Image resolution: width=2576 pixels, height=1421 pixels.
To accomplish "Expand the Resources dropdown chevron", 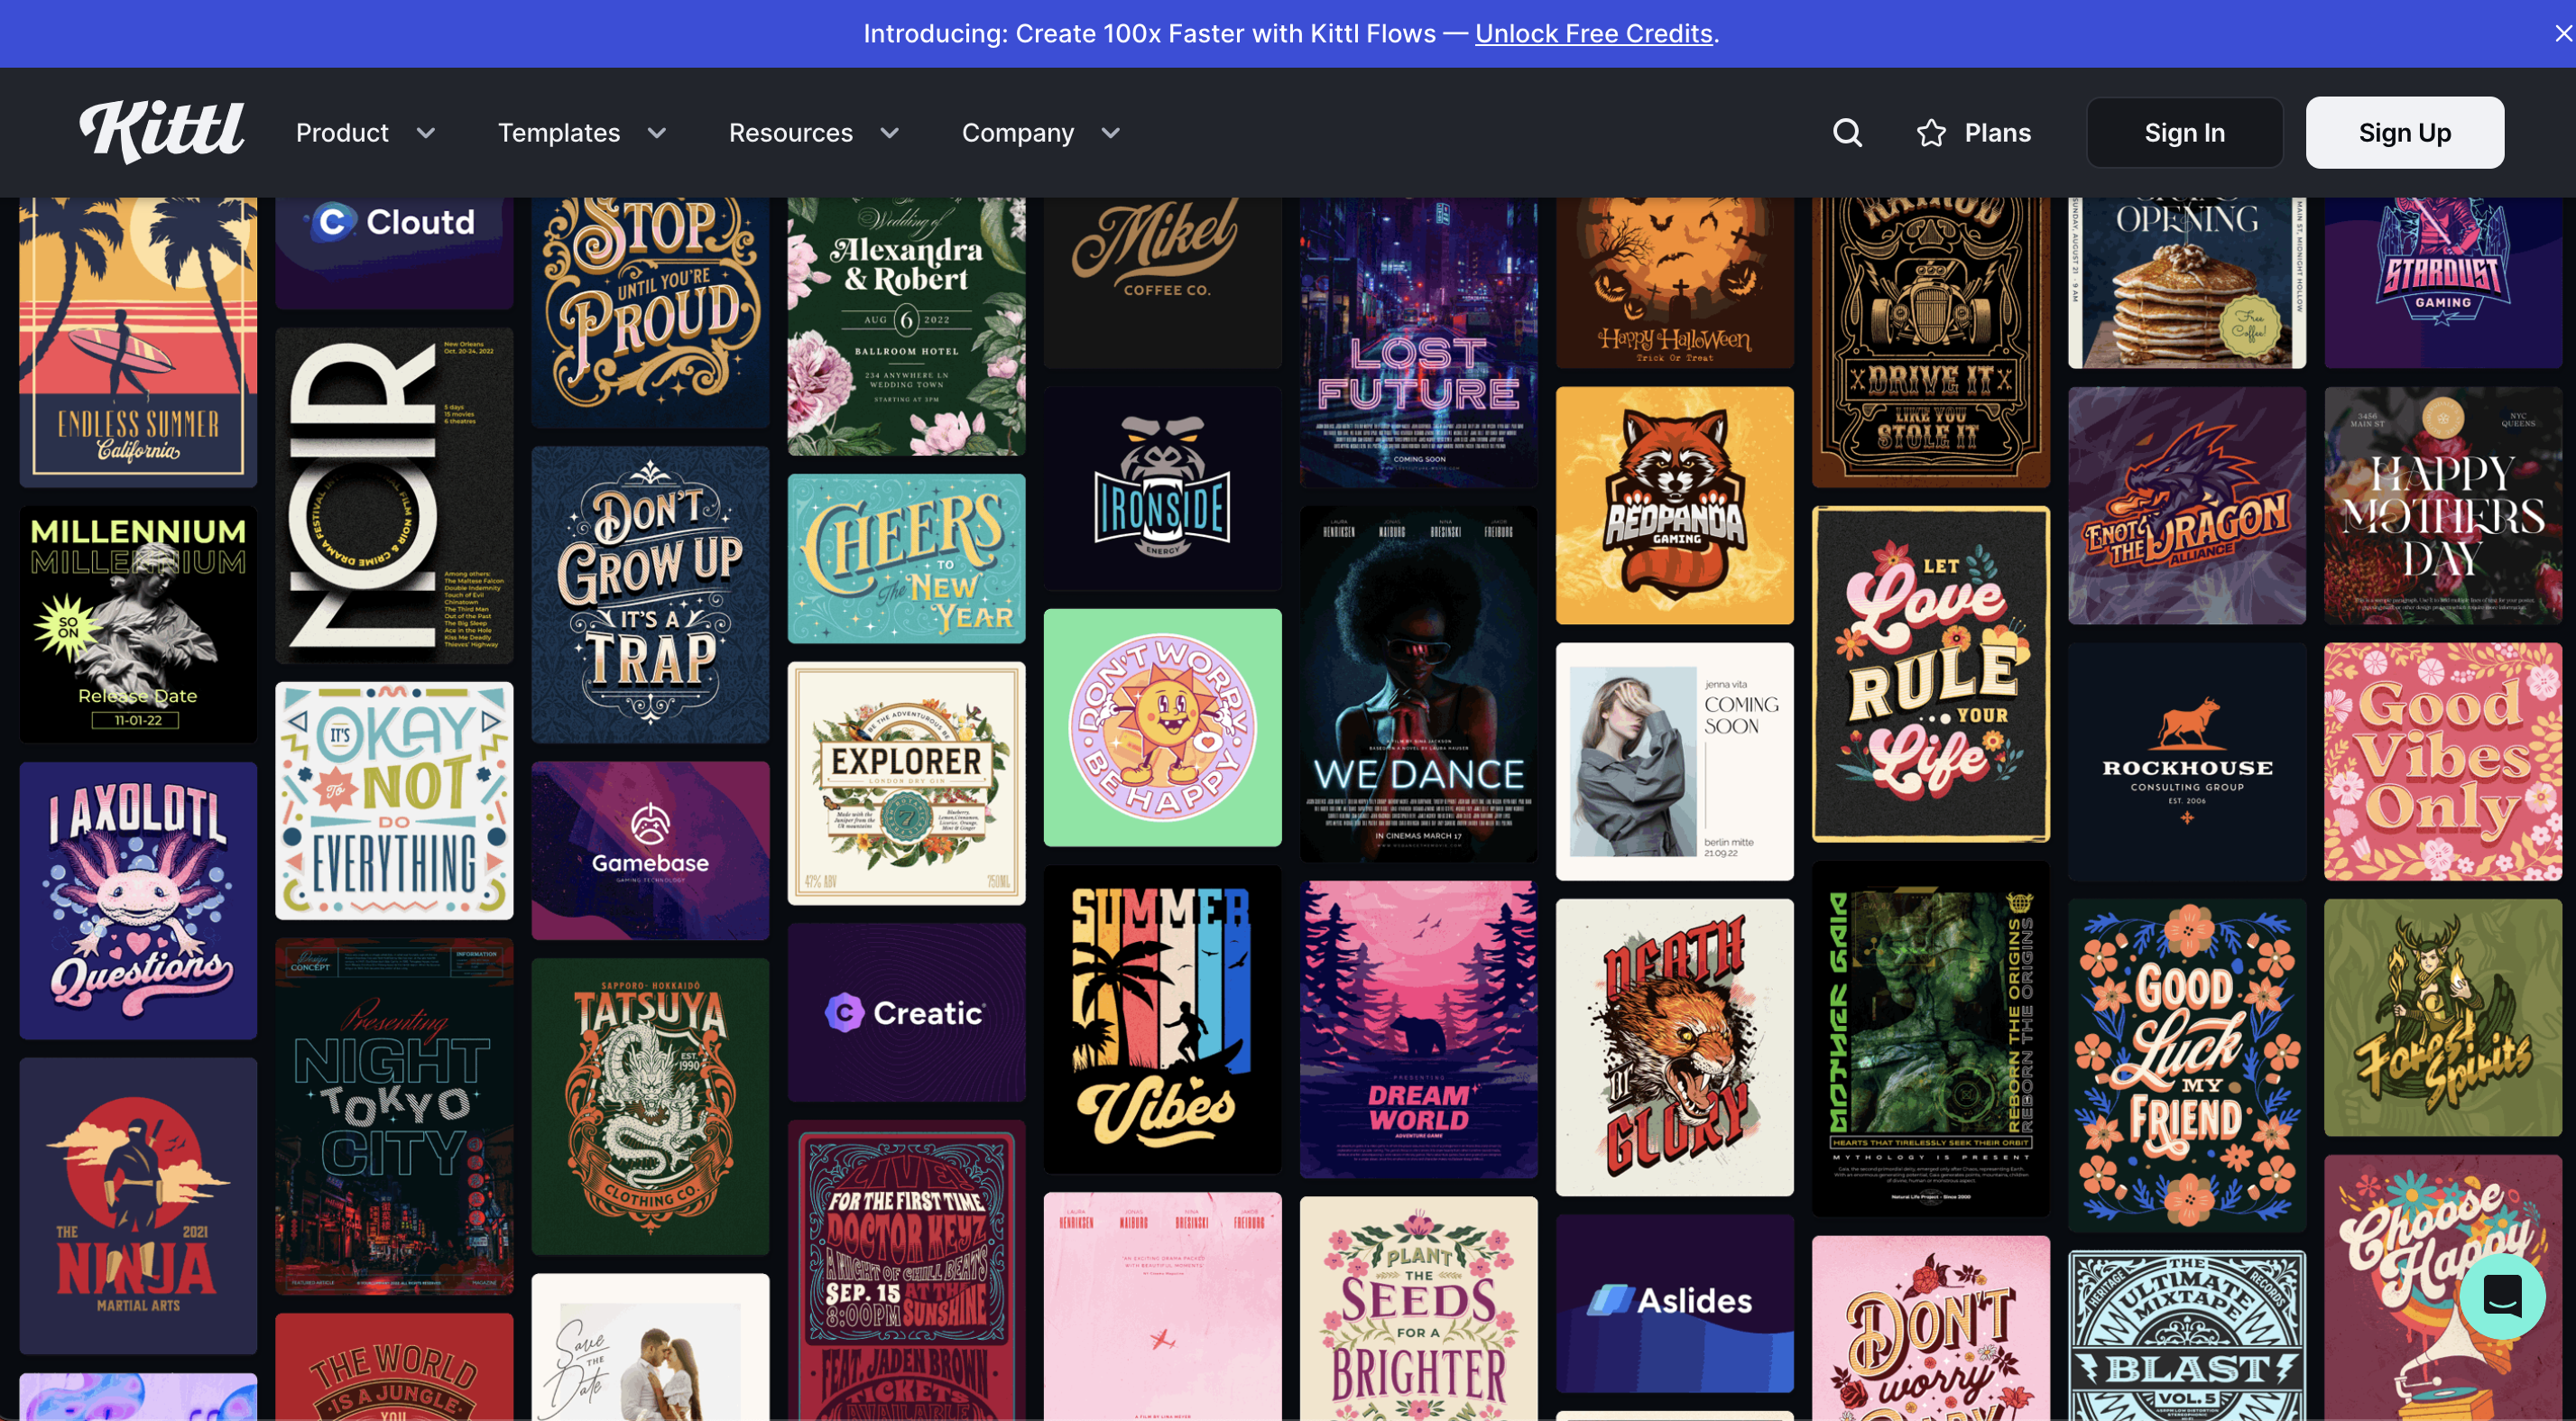I will 890,133.
